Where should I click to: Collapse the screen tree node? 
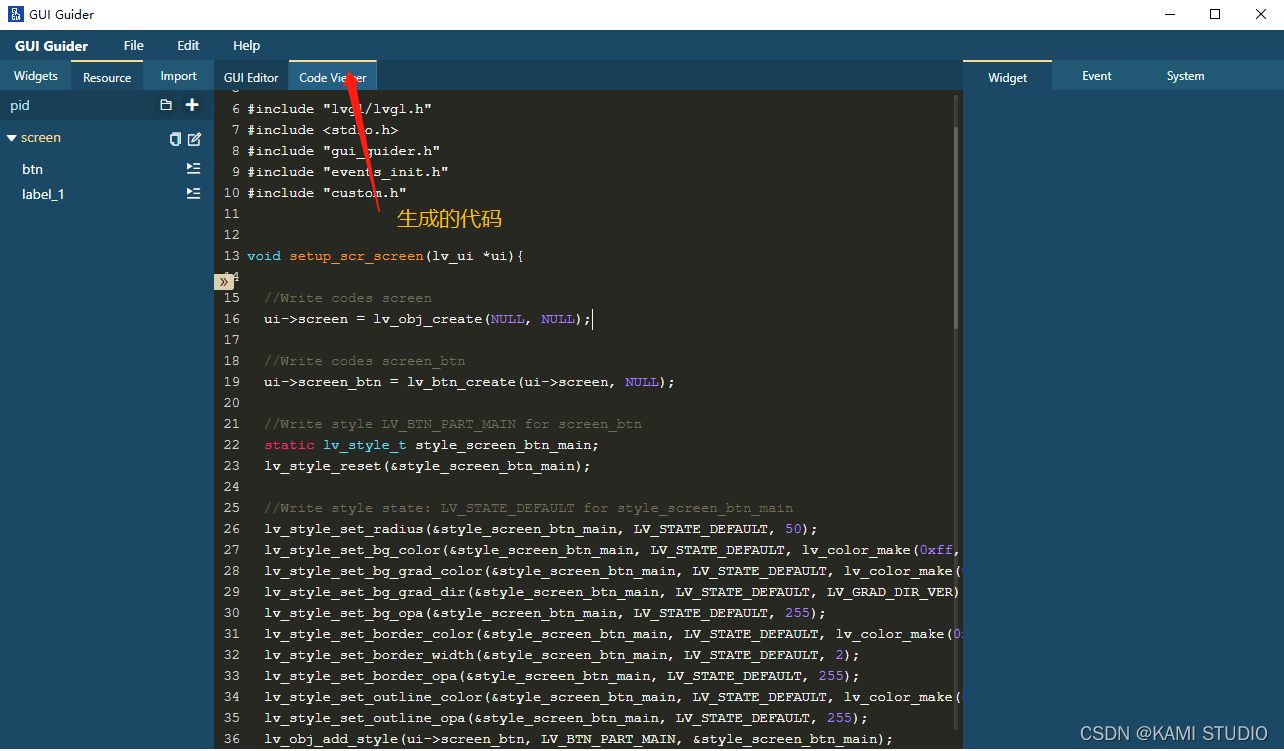click(x=12, y=138)
